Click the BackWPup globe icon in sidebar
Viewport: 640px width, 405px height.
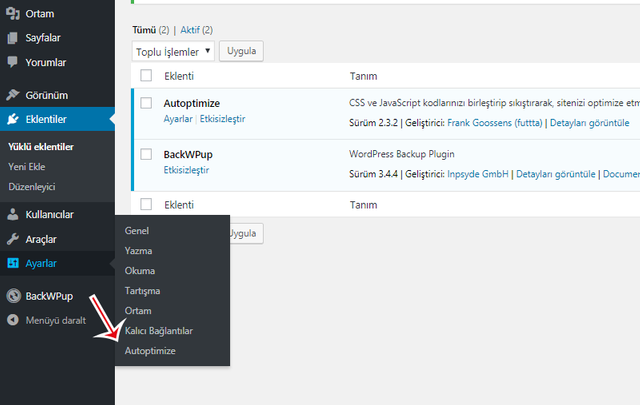pos(13,296)
